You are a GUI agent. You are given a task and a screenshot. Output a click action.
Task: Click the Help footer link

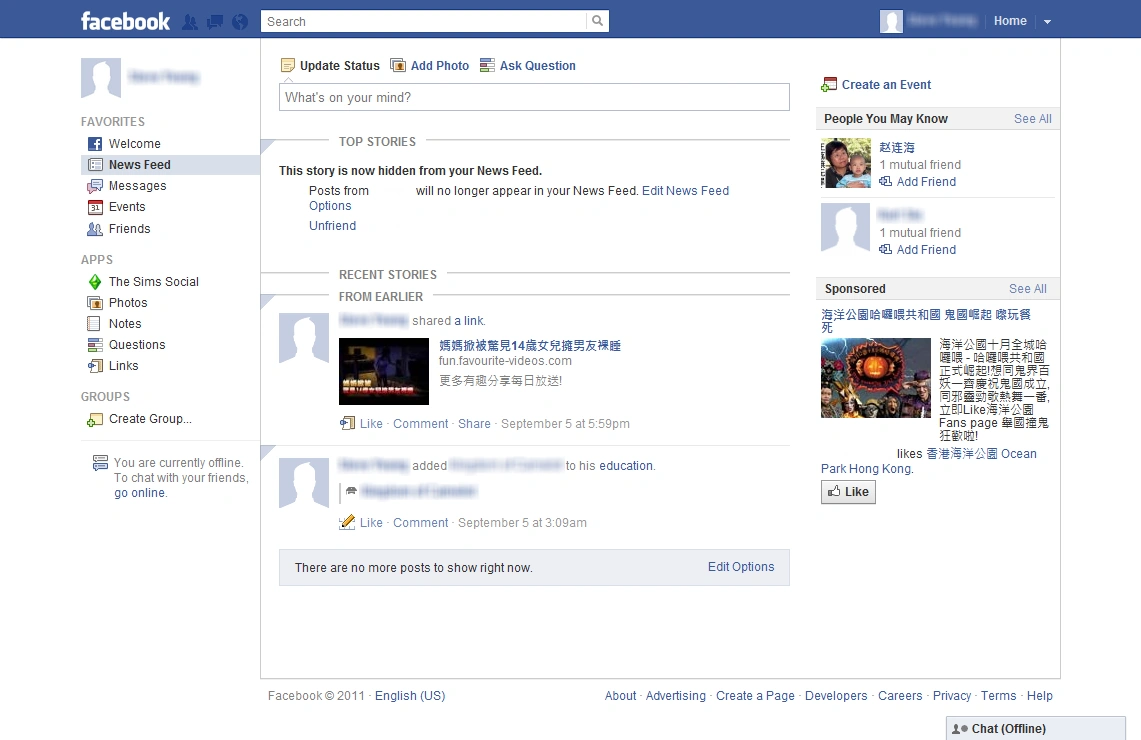coord(1040,696)
